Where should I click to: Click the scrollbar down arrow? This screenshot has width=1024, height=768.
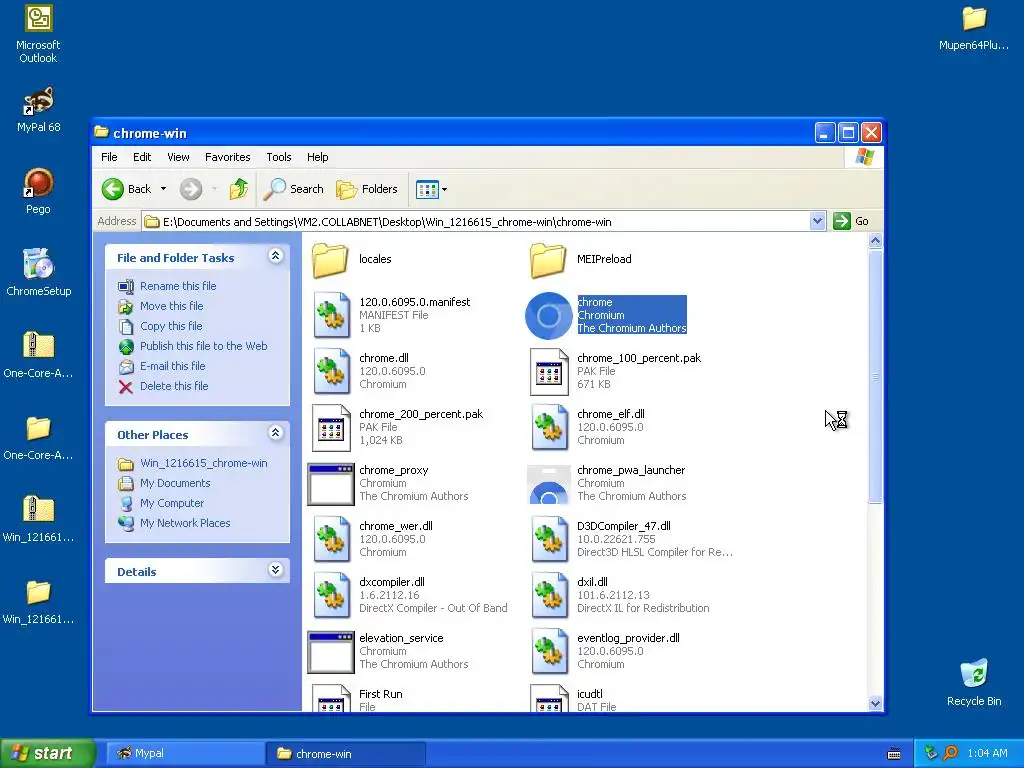click(875, 703)
